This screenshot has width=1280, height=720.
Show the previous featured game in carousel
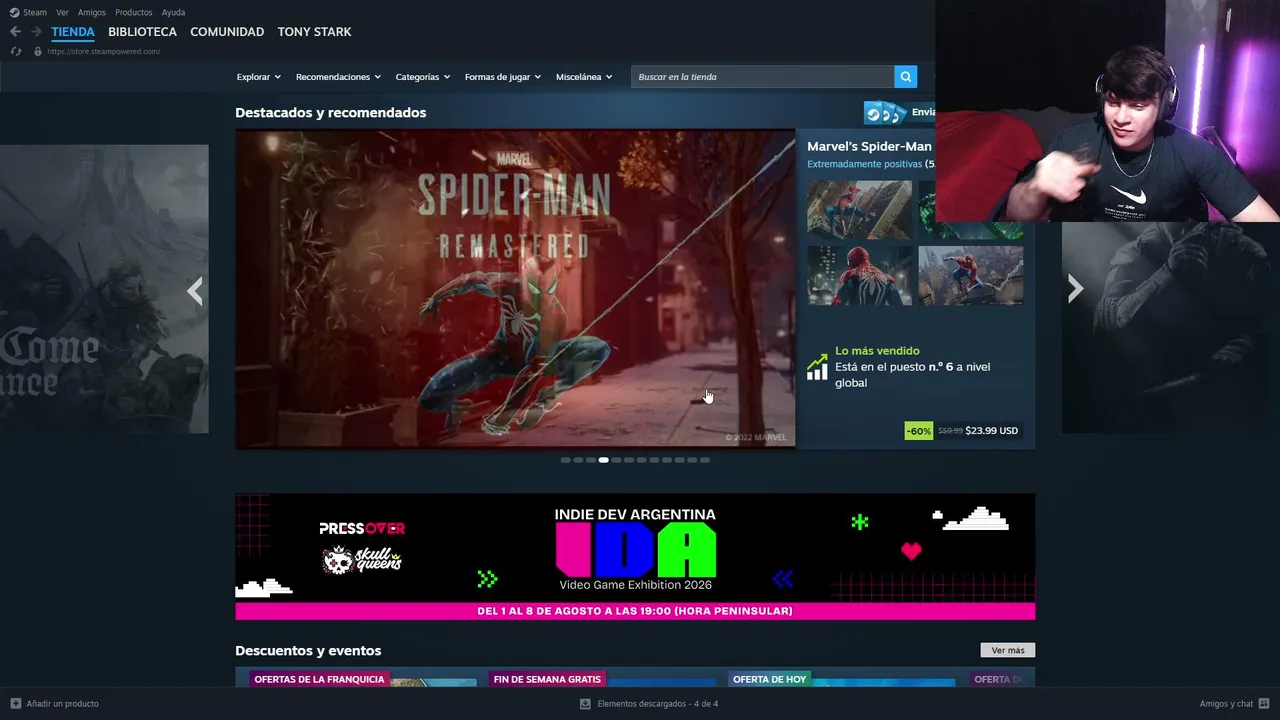point(195,290)
